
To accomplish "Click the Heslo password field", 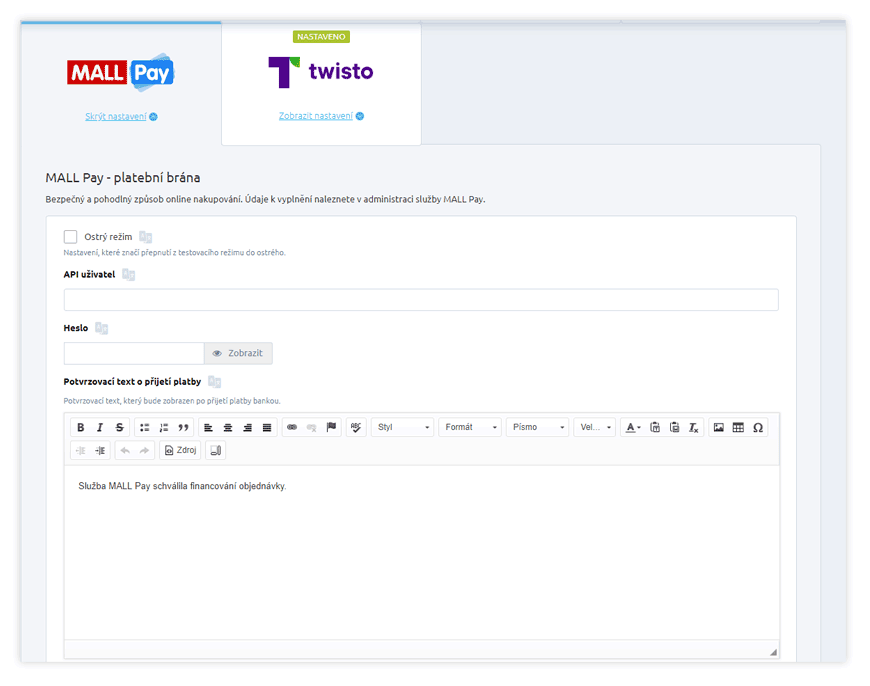I will [x=134, y=354].
